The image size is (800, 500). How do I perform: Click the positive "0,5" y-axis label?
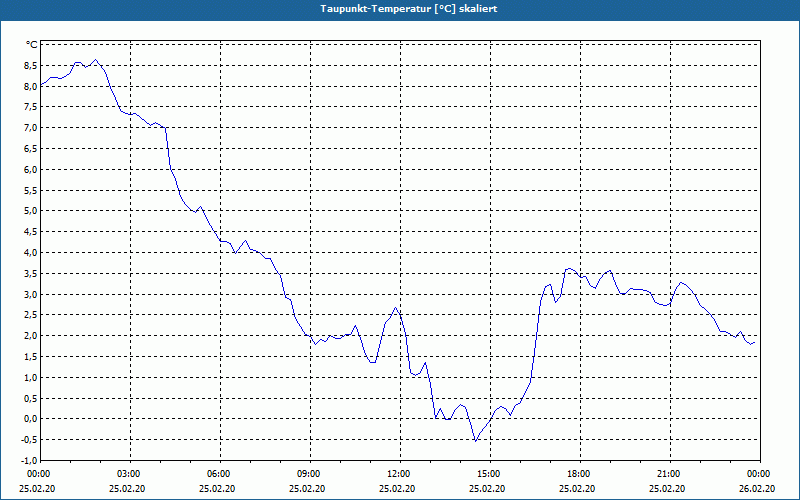30,398
